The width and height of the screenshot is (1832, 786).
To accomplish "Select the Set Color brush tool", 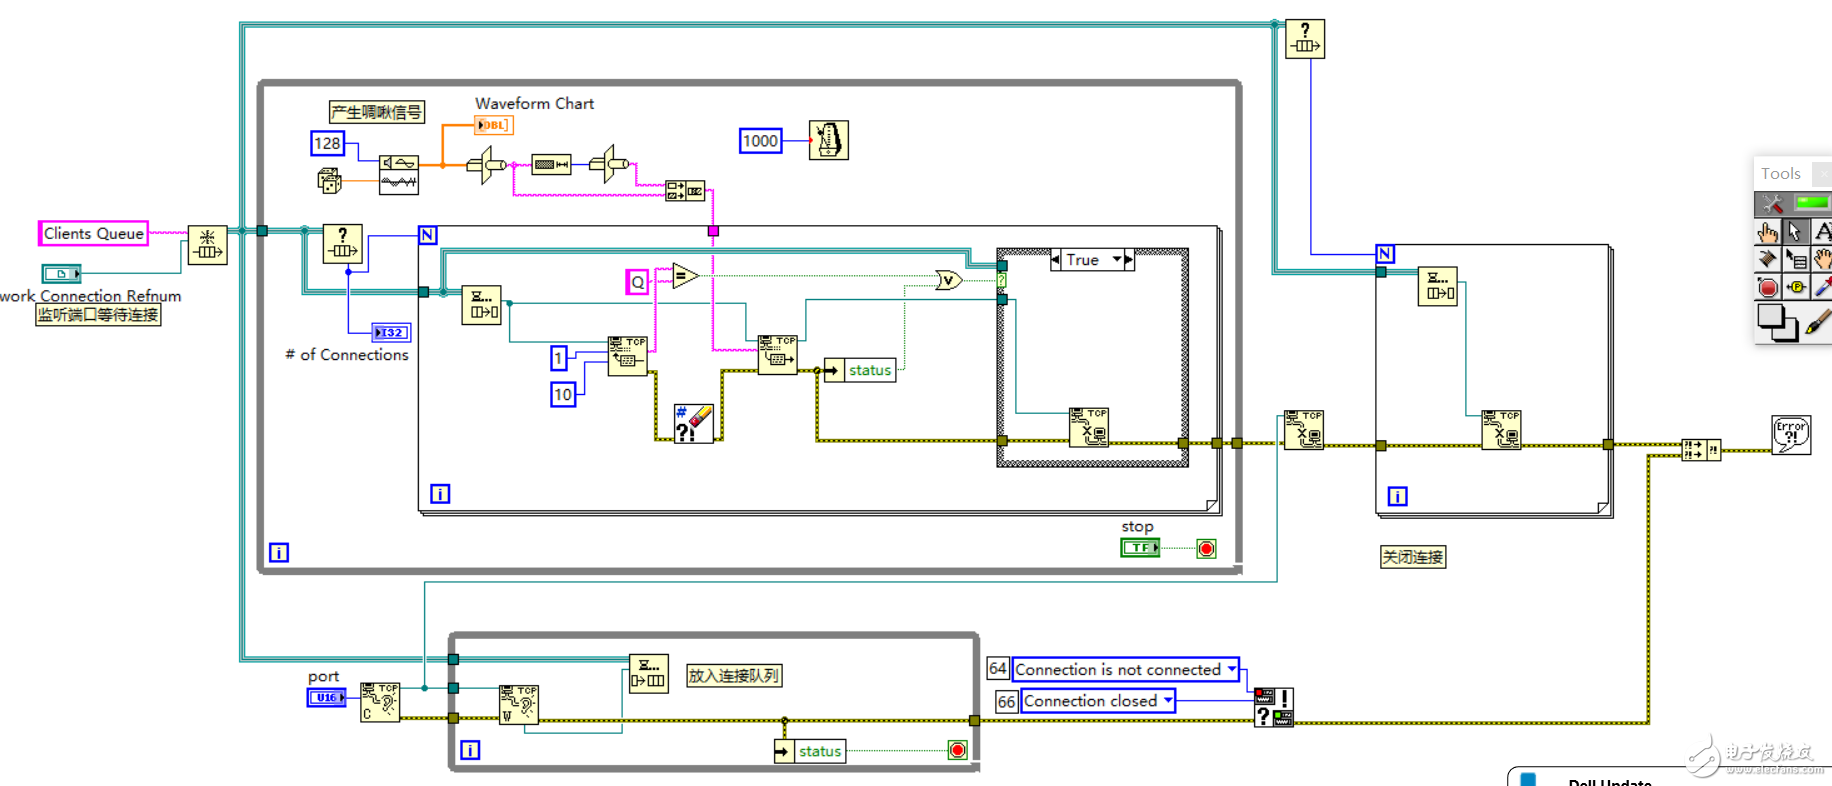I will 1818,322.
